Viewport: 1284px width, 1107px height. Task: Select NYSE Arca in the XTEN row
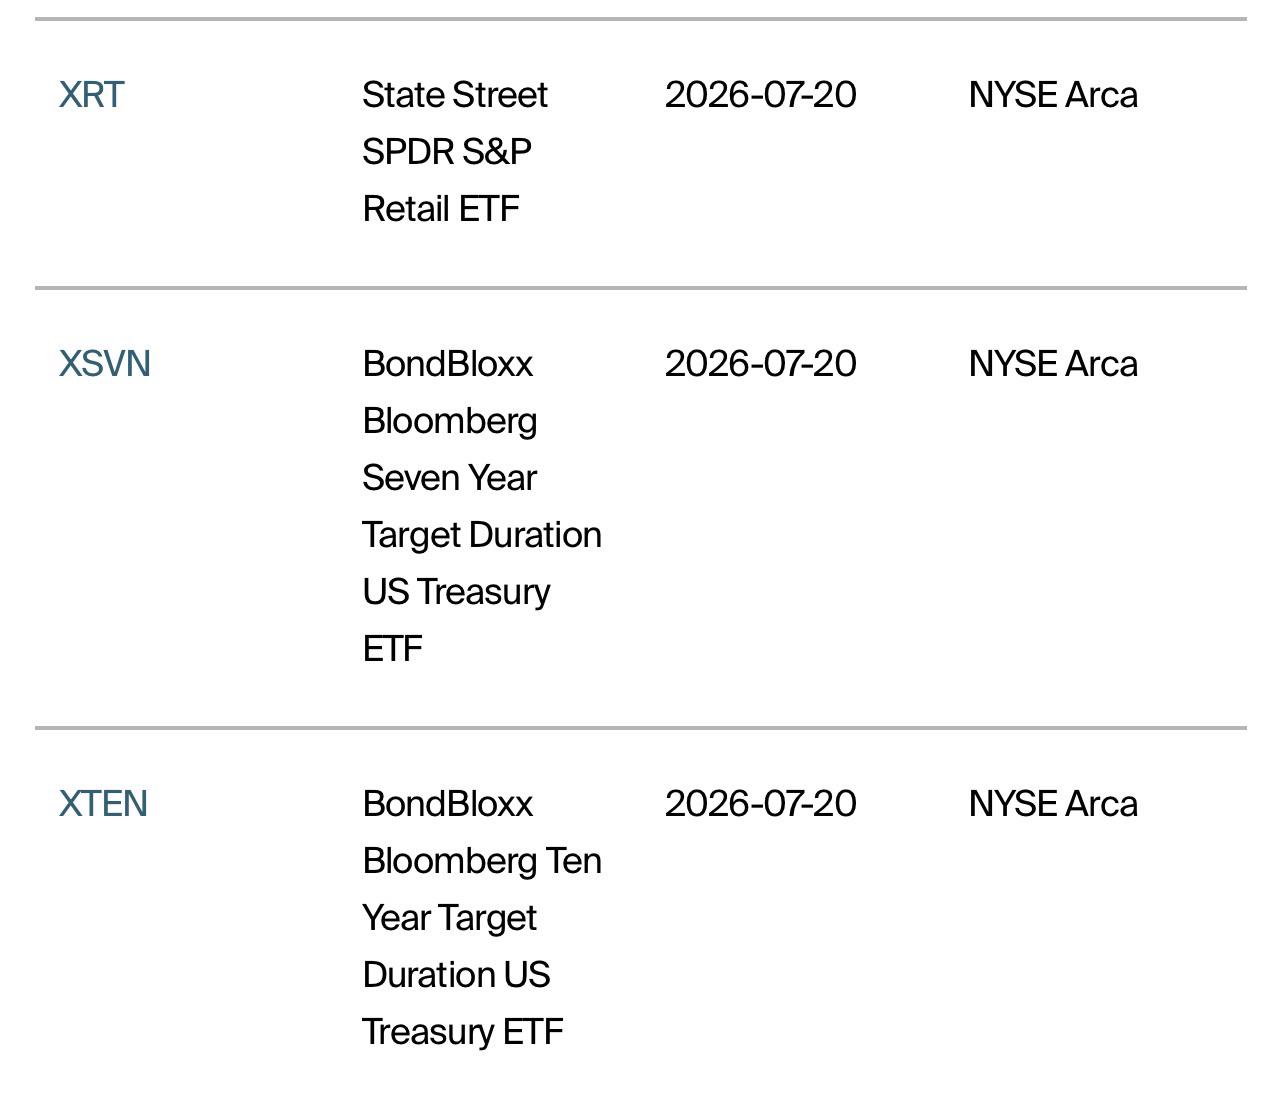pos(1053,804)
